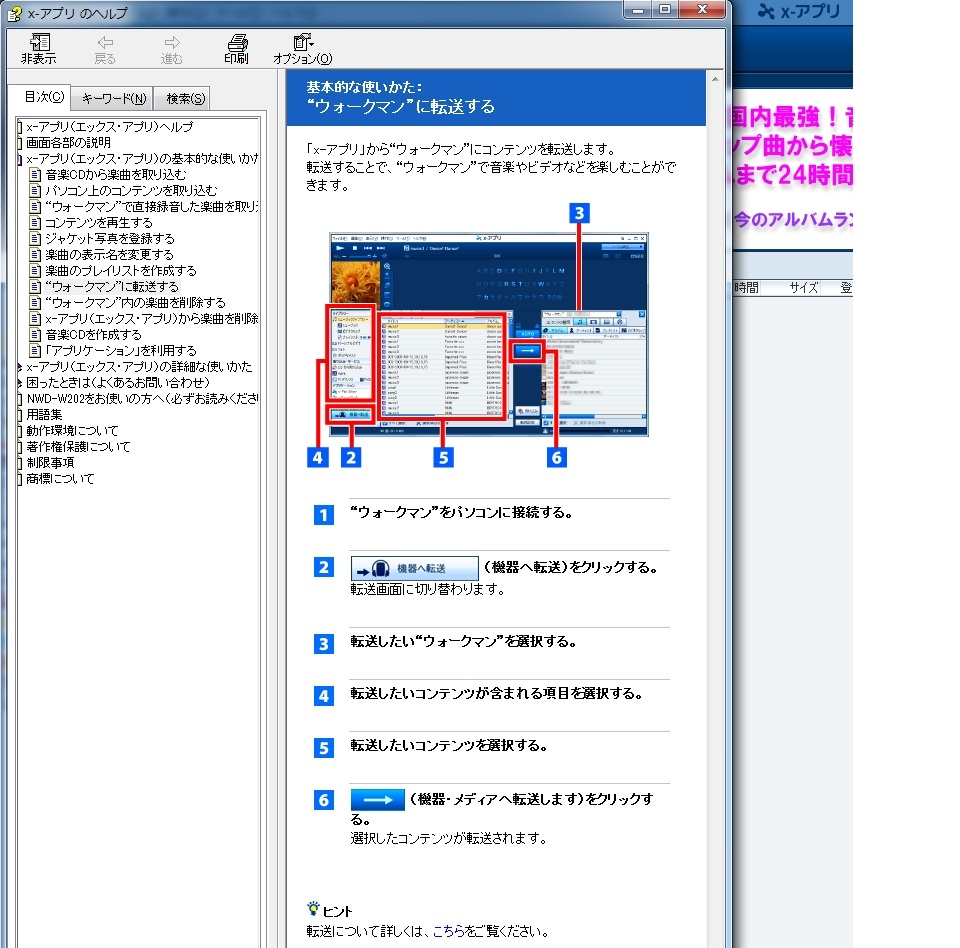
Task: Close the x-アプリ のヘルプ window
Action: coord(702,10)
